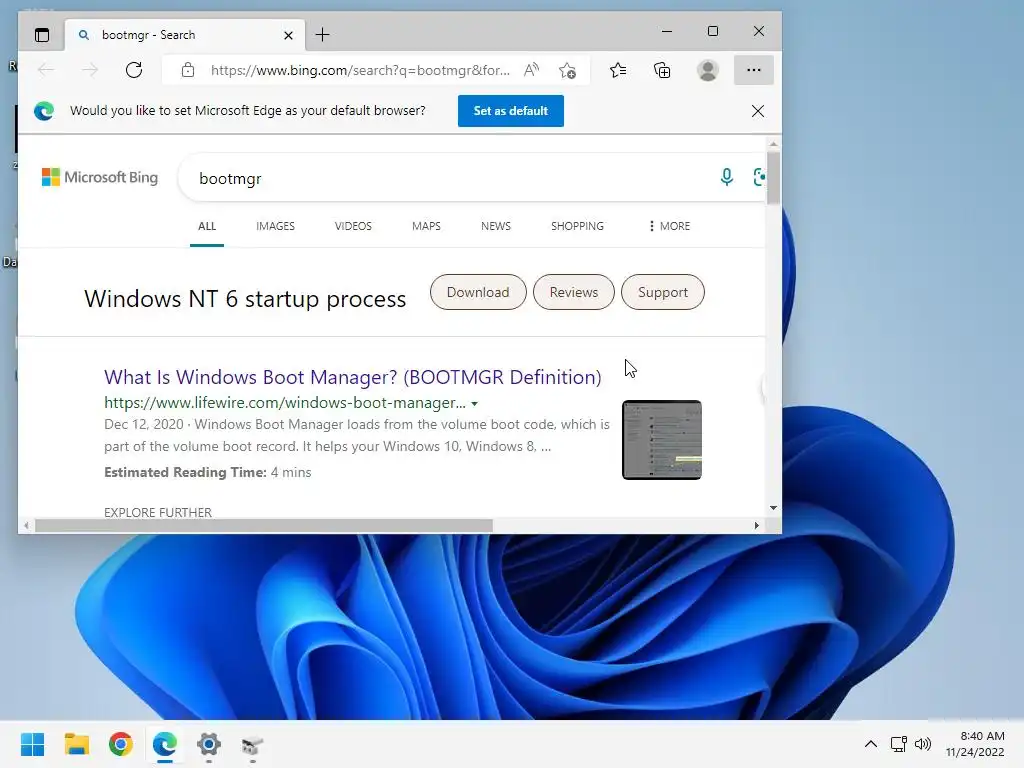The height and width of the screenshot is (768, 1024).
Task: Click the scroll right arrow
Action: (756, 525)
